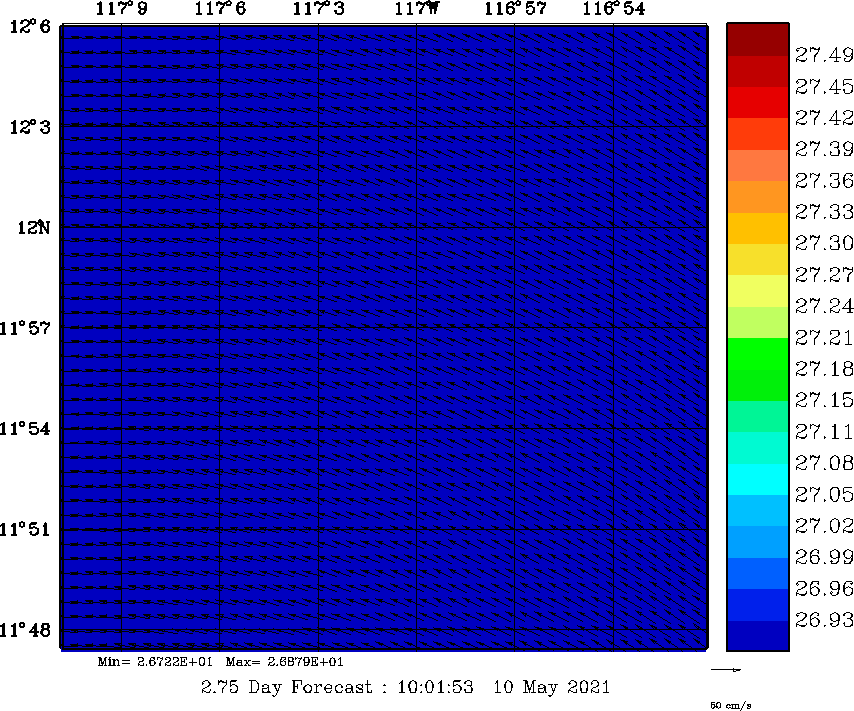Click the 12N latitude label
Image resolution: width=854 pixels, height=711 pixels.
click(x=33, y=227)
